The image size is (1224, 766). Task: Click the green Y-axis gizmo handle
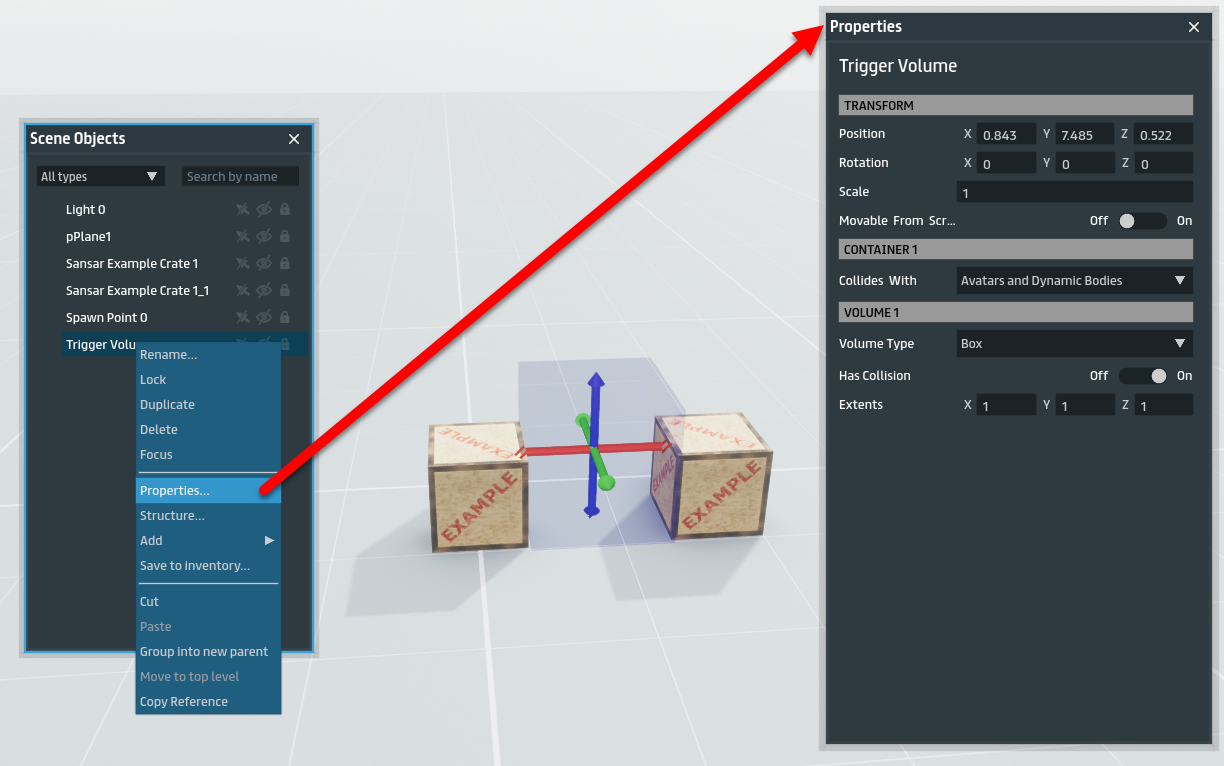pos(605,483)
